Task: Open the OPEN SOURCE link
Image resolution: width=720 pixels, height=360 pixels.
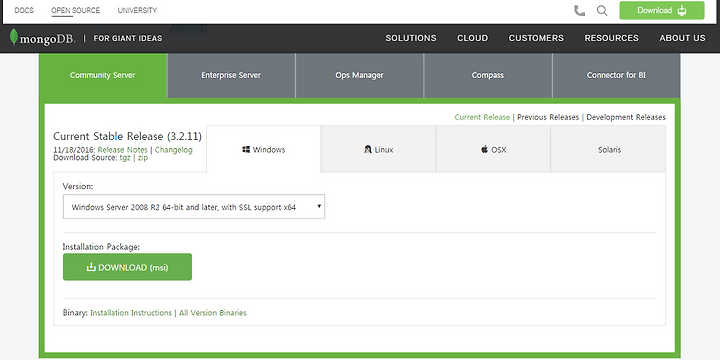Action: pos(75,10)
